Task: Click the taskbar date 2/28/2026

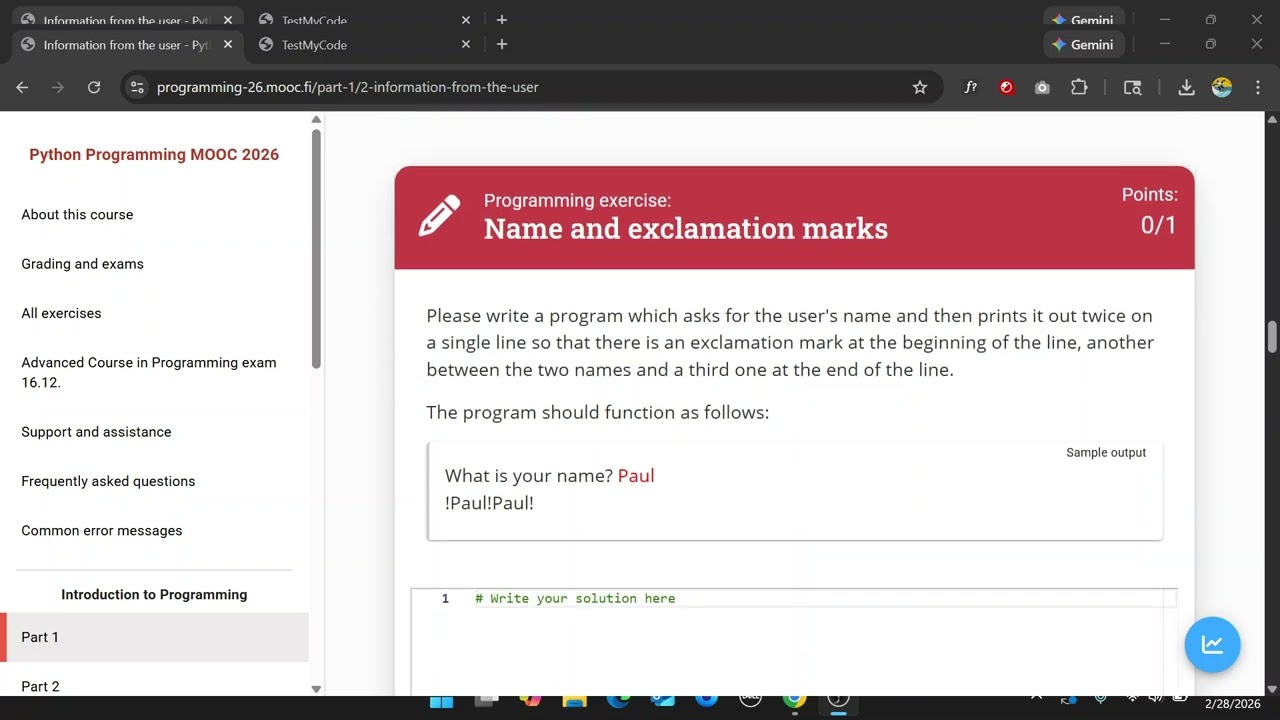Action: 1233,704
